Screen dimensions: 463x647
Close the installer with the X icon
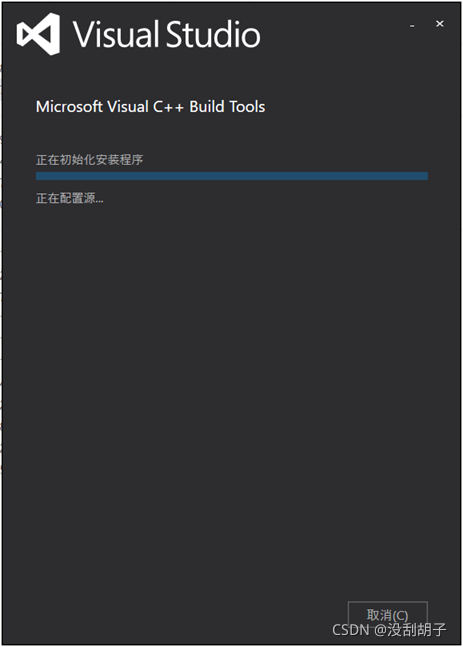coord(440,24)
